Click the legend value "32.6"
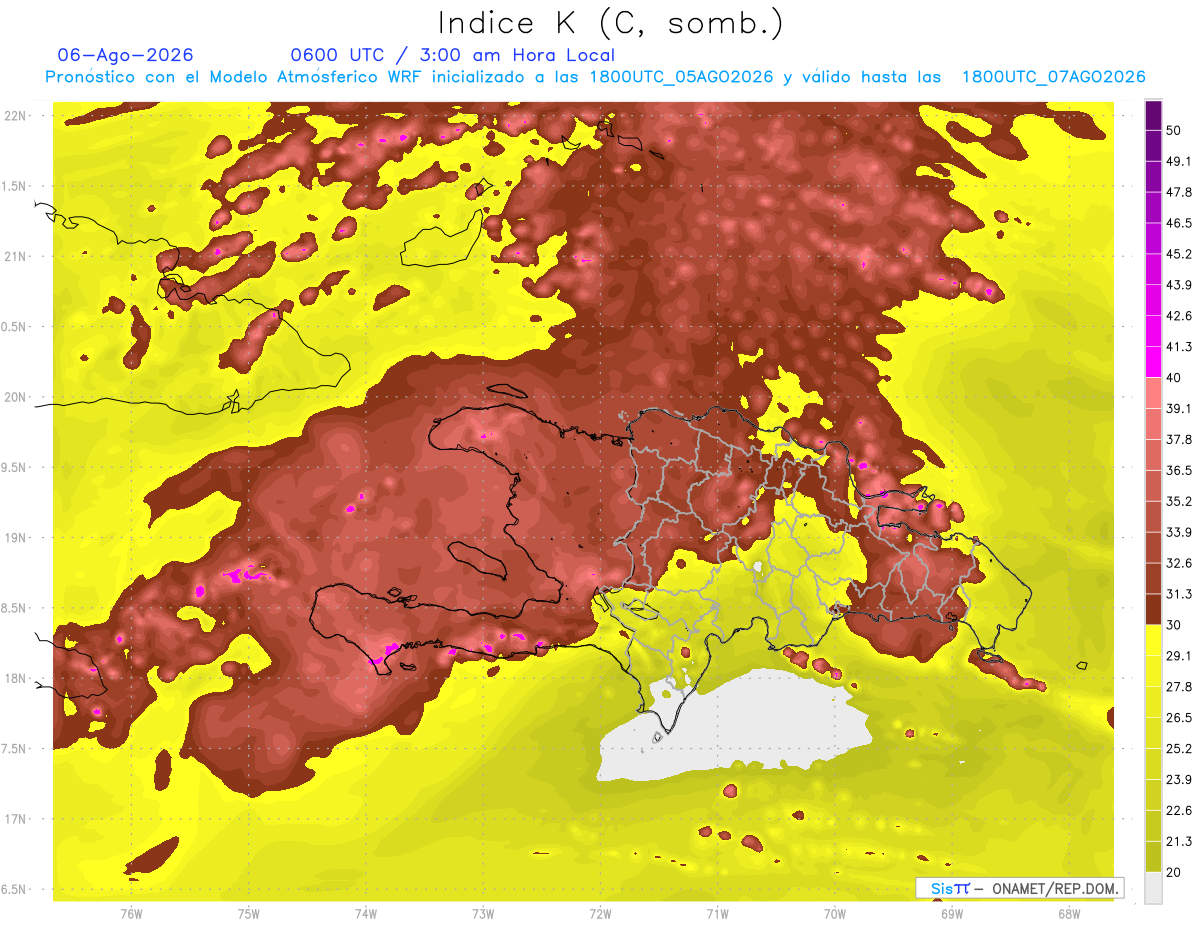 (1179, 563)
